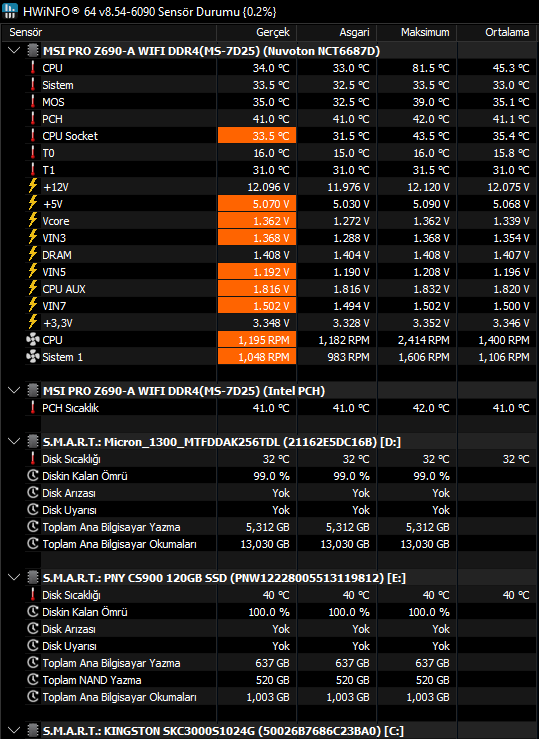
Task: Click lightning icon of DRAM row
Action: pyautogui.click(x=33, y=254)
